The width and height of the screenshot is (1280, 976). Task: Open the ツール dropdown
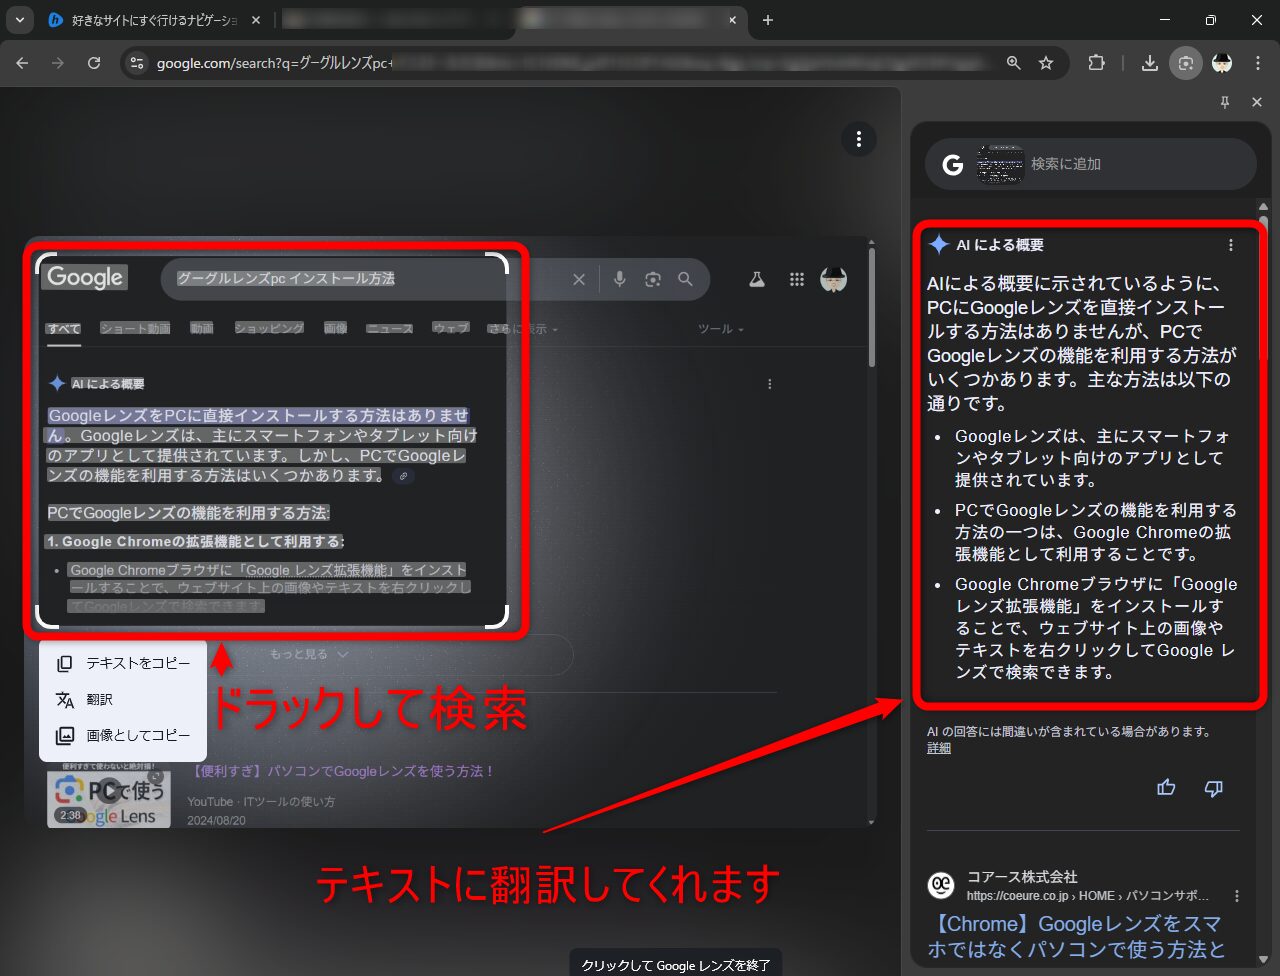[721, 328]
